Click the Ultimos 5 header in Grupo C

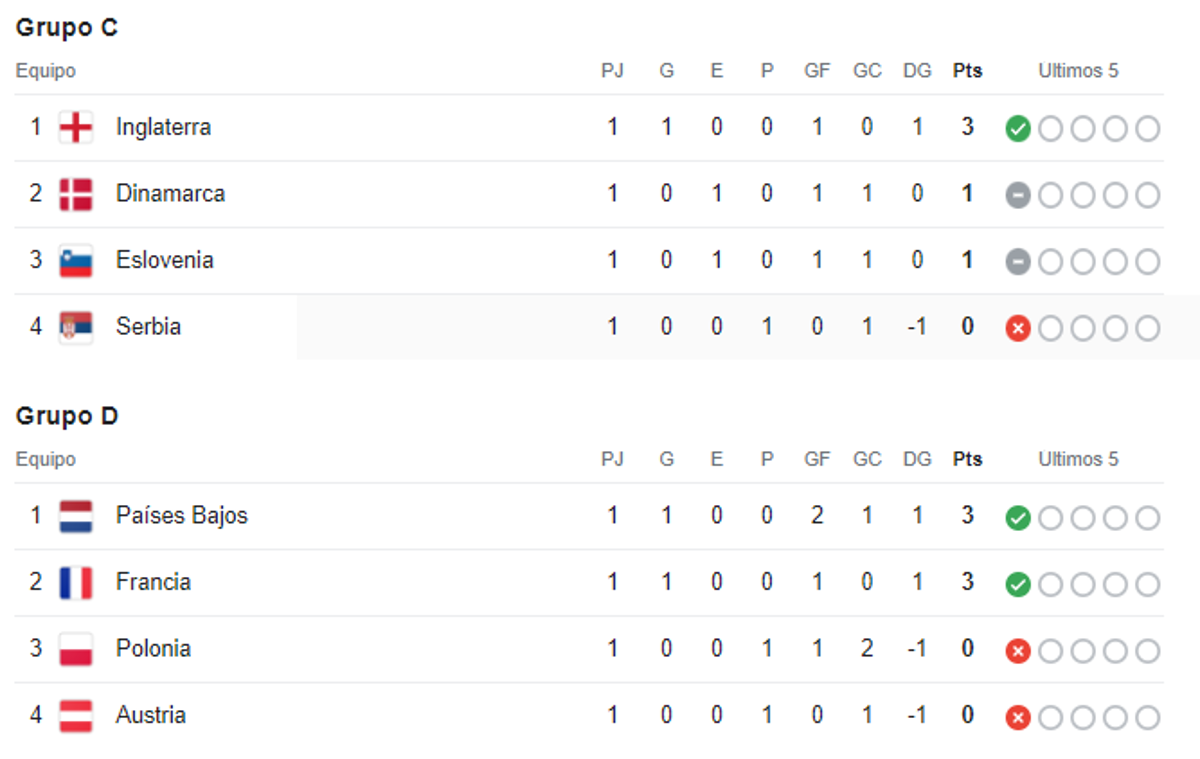click(1078, 71)
